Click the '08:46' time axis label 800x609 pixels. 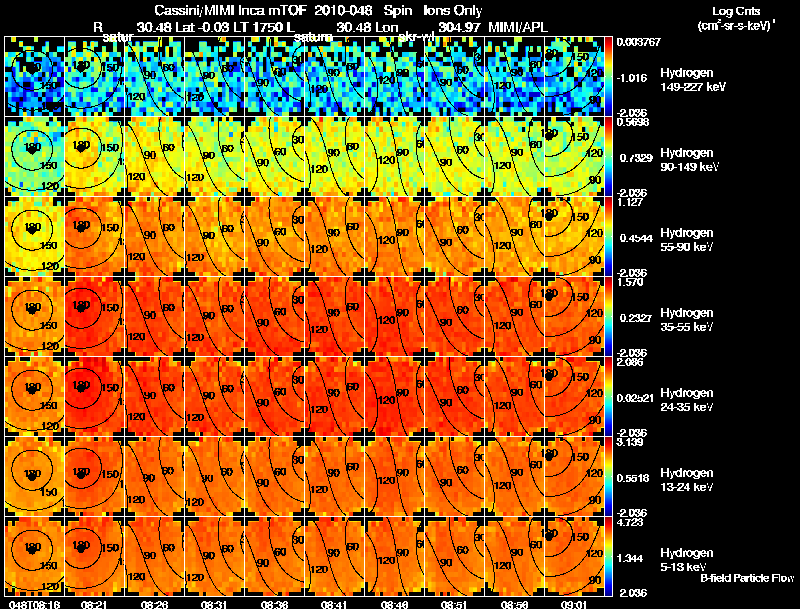[394, 604]
